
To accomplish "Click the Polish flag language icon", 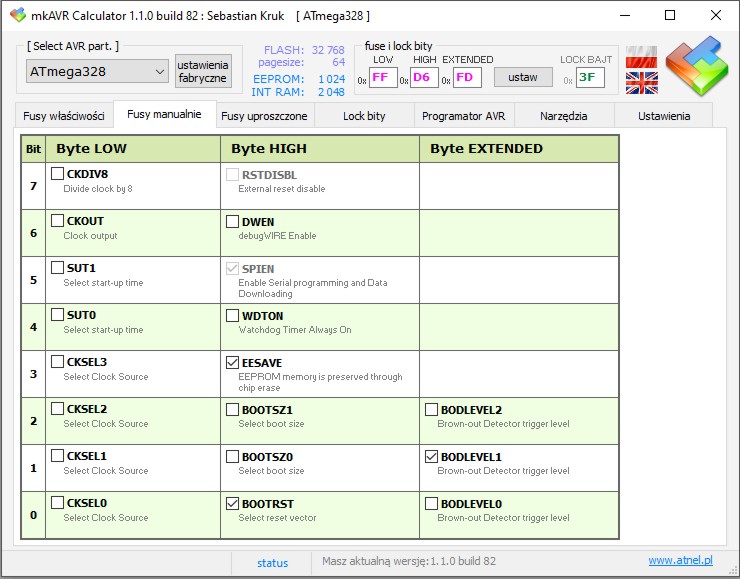I will pos(641,58).
